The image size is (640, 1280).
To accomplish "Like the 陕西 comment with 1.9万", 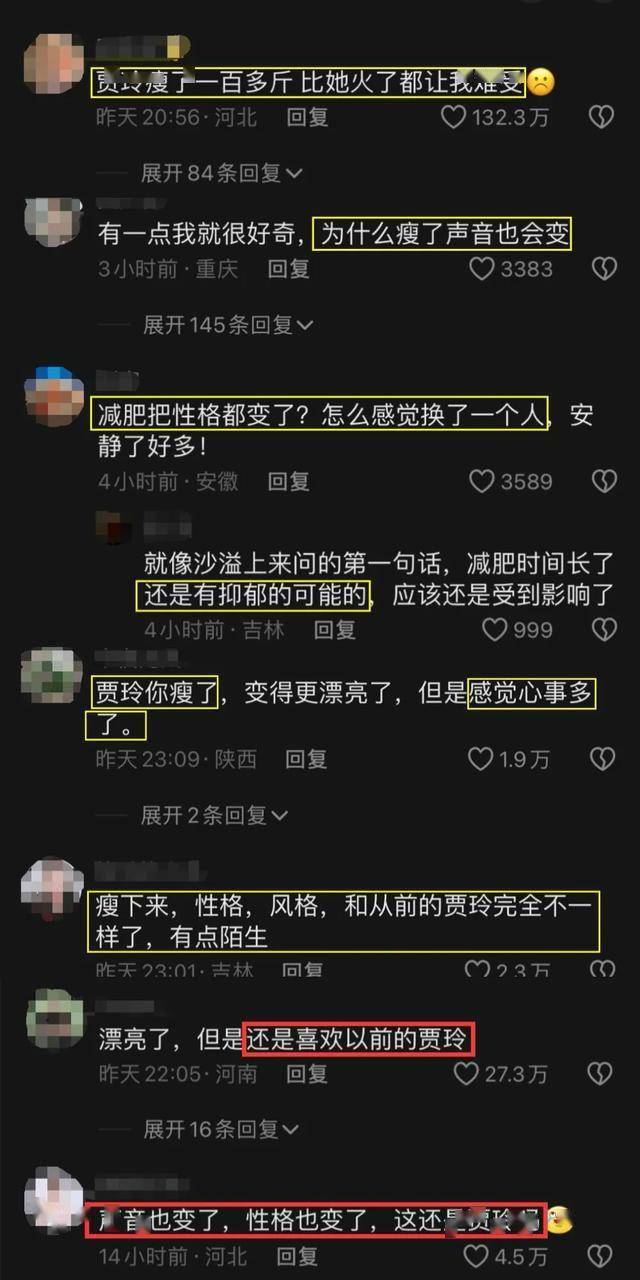I will click(x=481, y=759).
